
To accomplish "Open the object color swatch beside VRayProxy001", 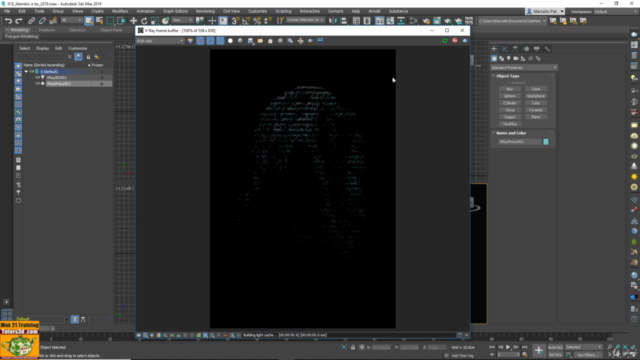I will pos(546,142).
